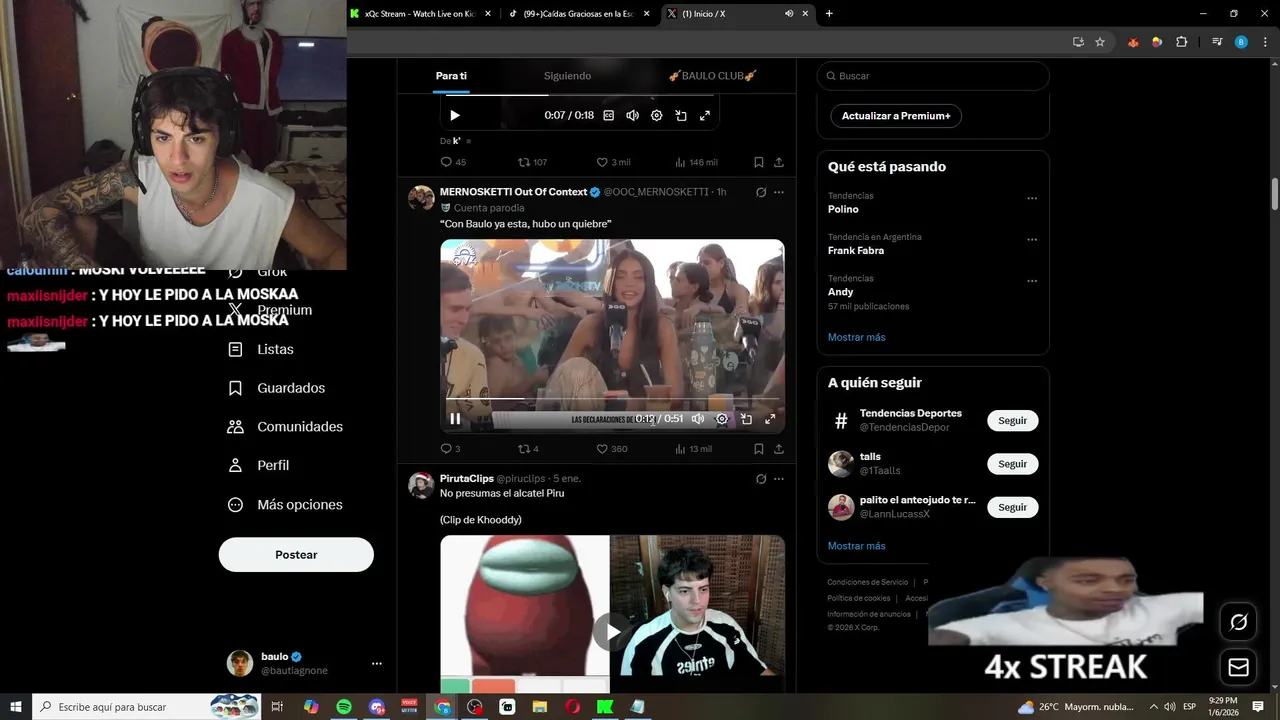1280x720 pixels.
Task: Switch to Siguiendo tab
Action: coord(567,76)
